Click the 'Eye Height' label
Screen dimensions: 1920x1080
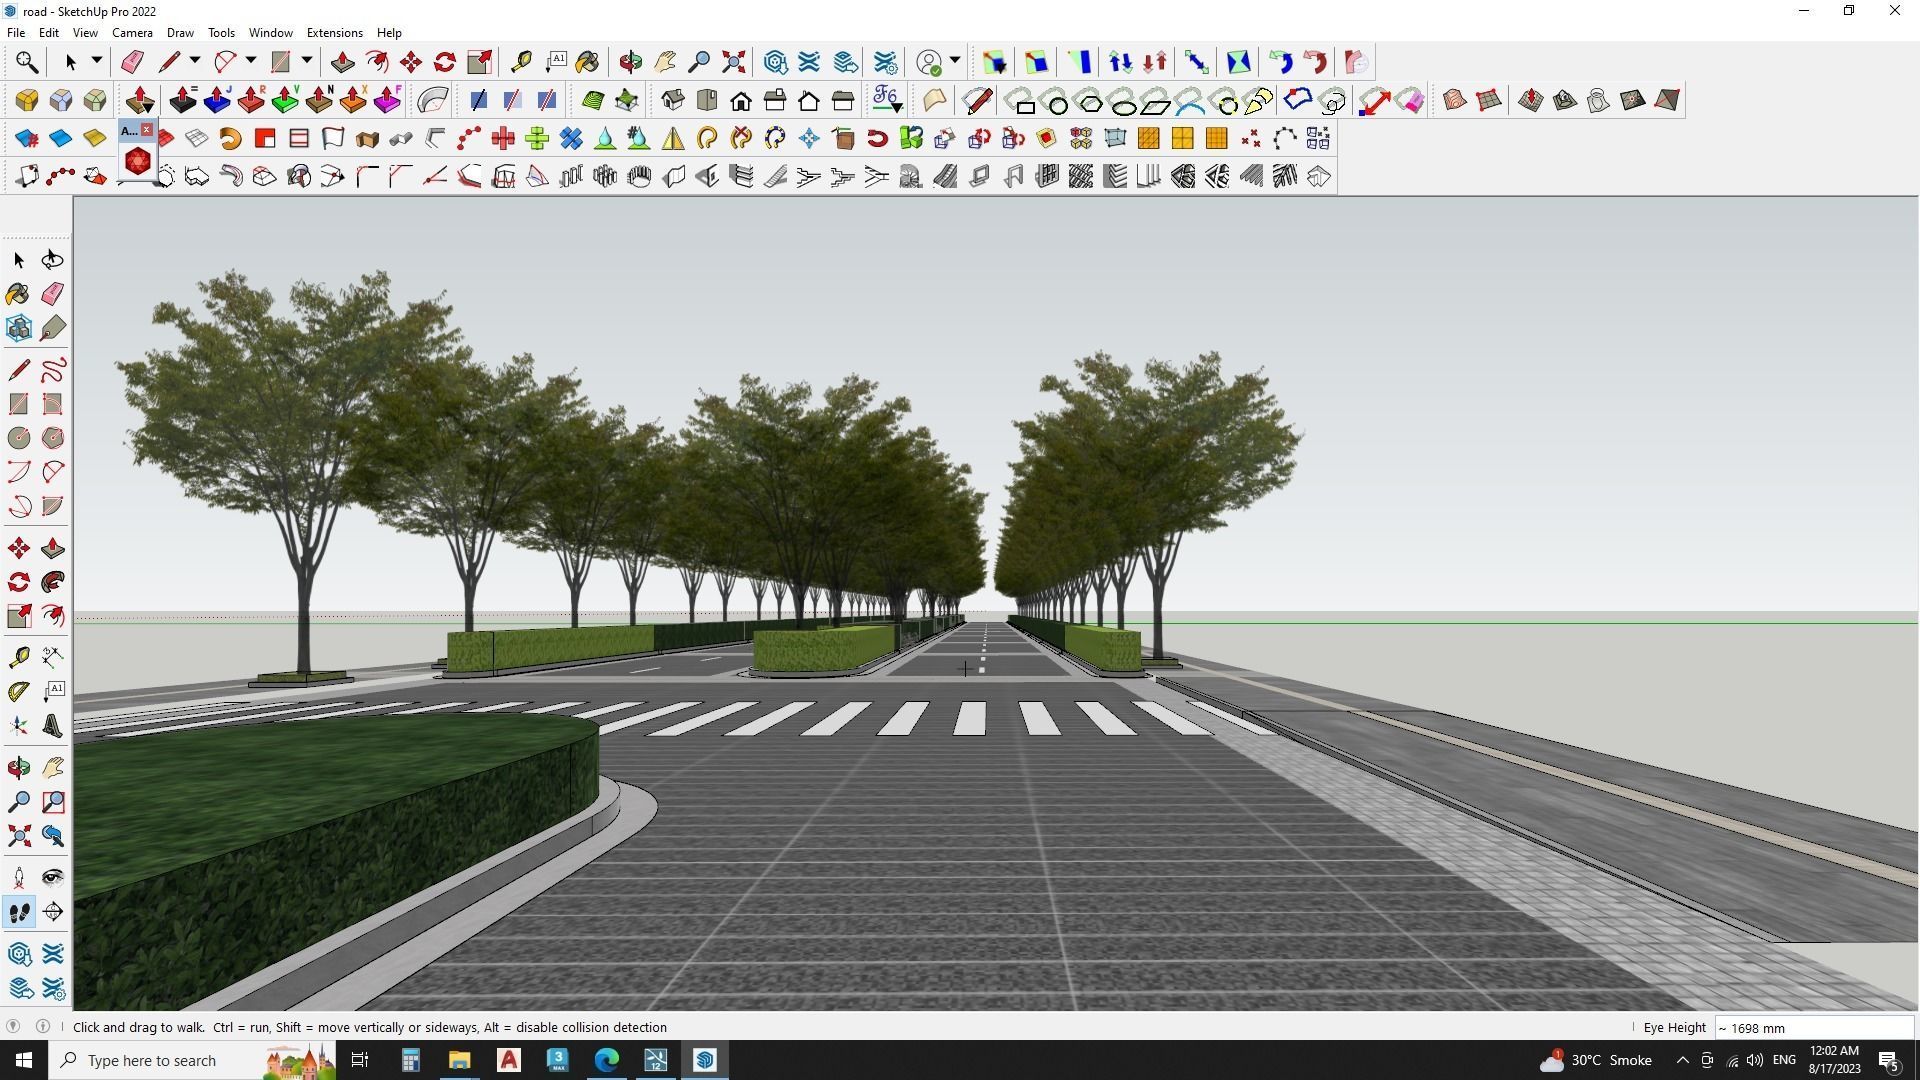tap(1674, 1028)
